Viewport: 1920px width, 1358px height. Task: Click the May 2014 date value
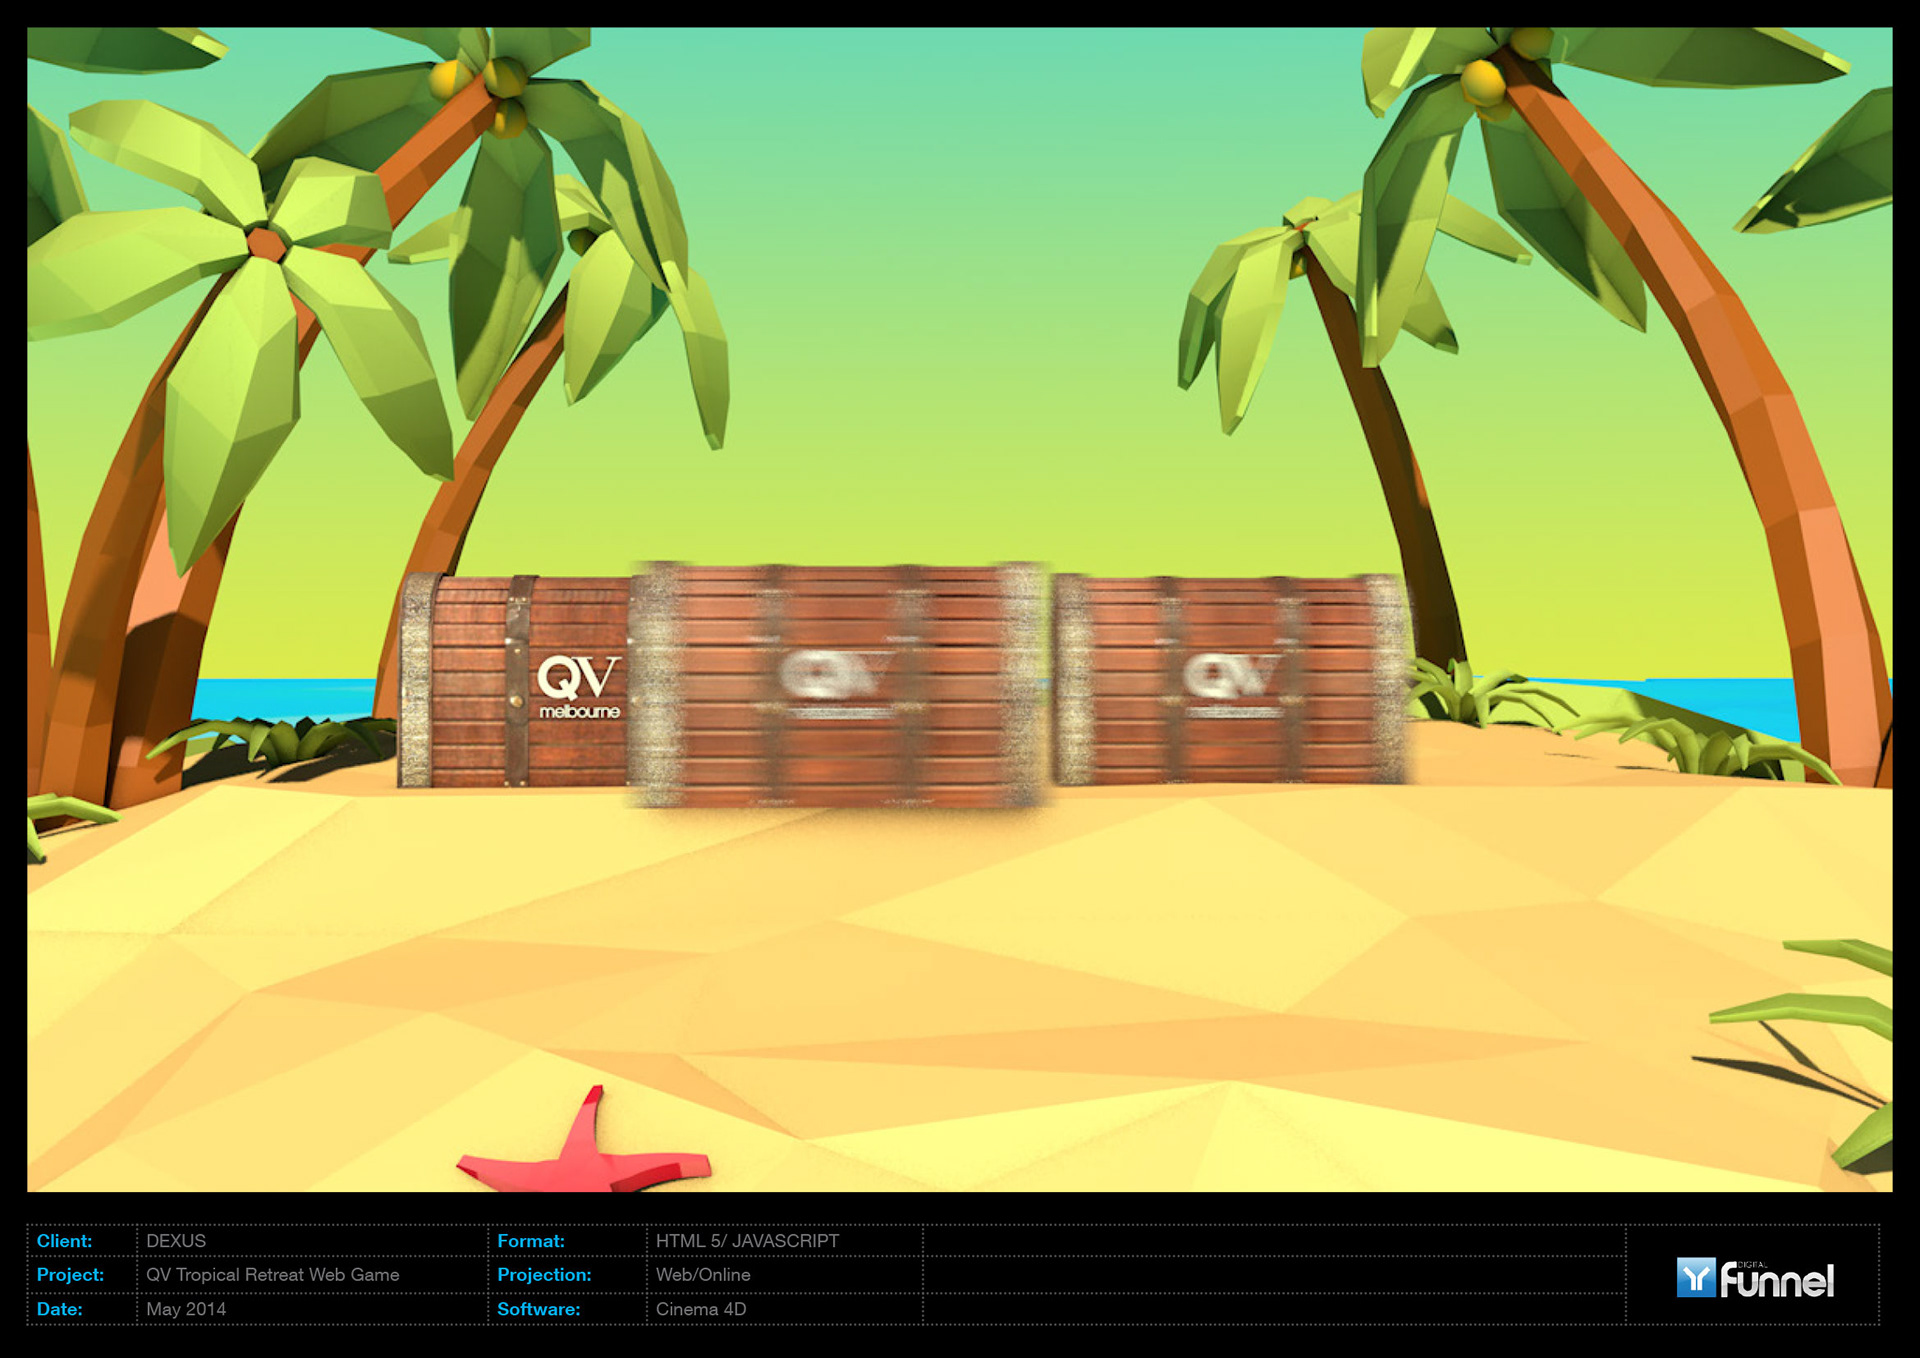point(186,1309)
